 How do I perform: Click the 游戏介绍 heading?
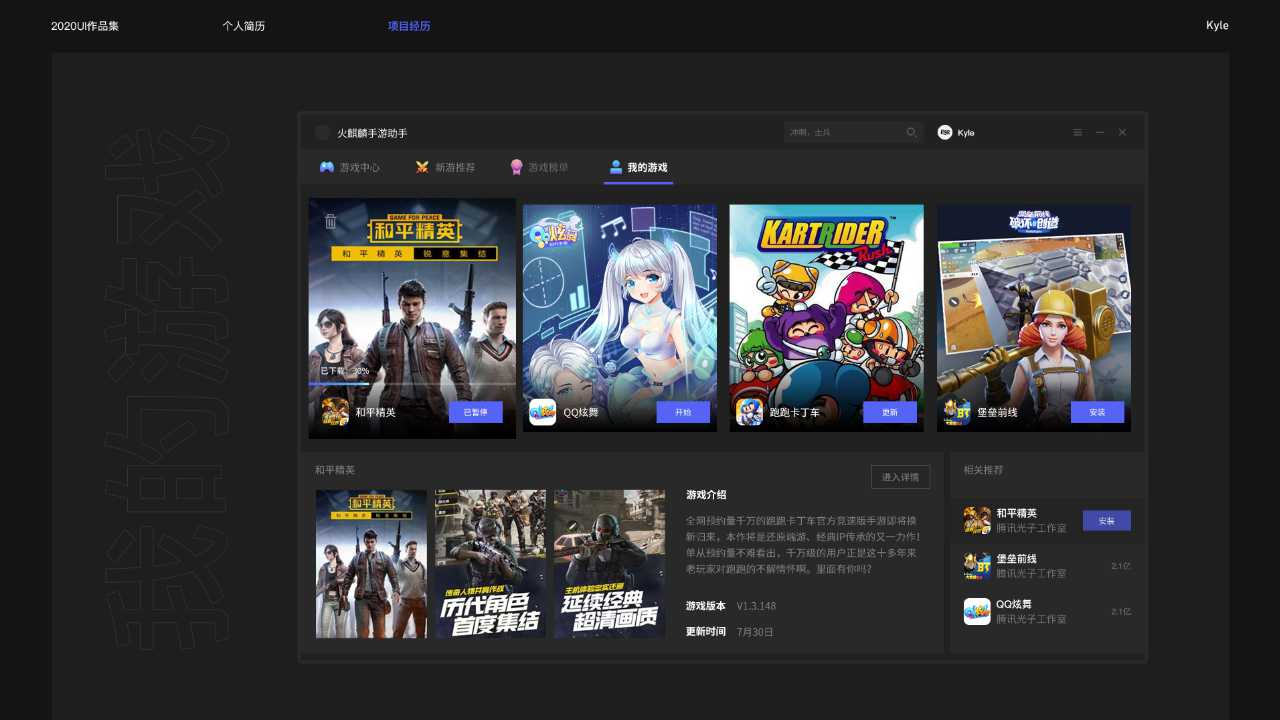(707, 495)
